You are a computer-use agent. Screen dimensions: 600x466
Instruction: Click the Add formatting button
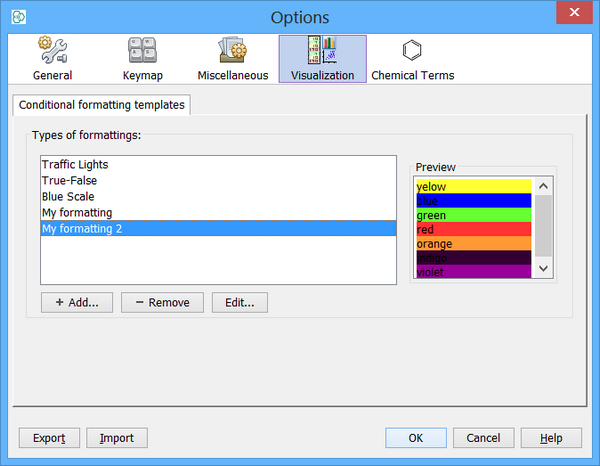pyautogui.click(x=76, y=302)
